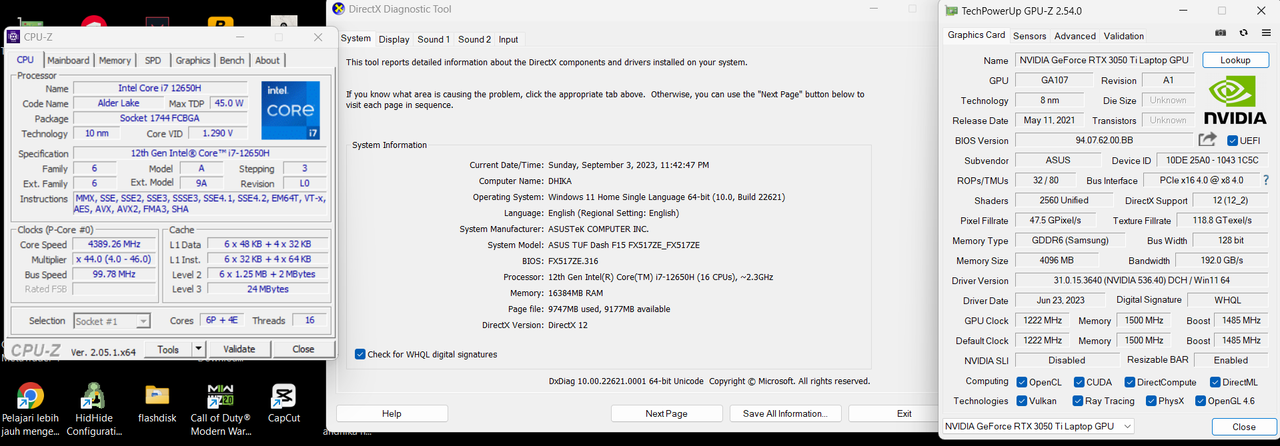Open the Tools dropdown arrow in CPU-Z
Viewport: 1280px width, 446px height.
tap(198, 349)
